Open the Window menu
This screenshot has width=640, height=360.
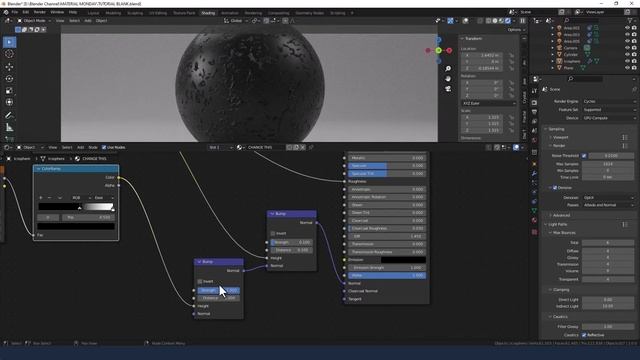pos(57,12)
